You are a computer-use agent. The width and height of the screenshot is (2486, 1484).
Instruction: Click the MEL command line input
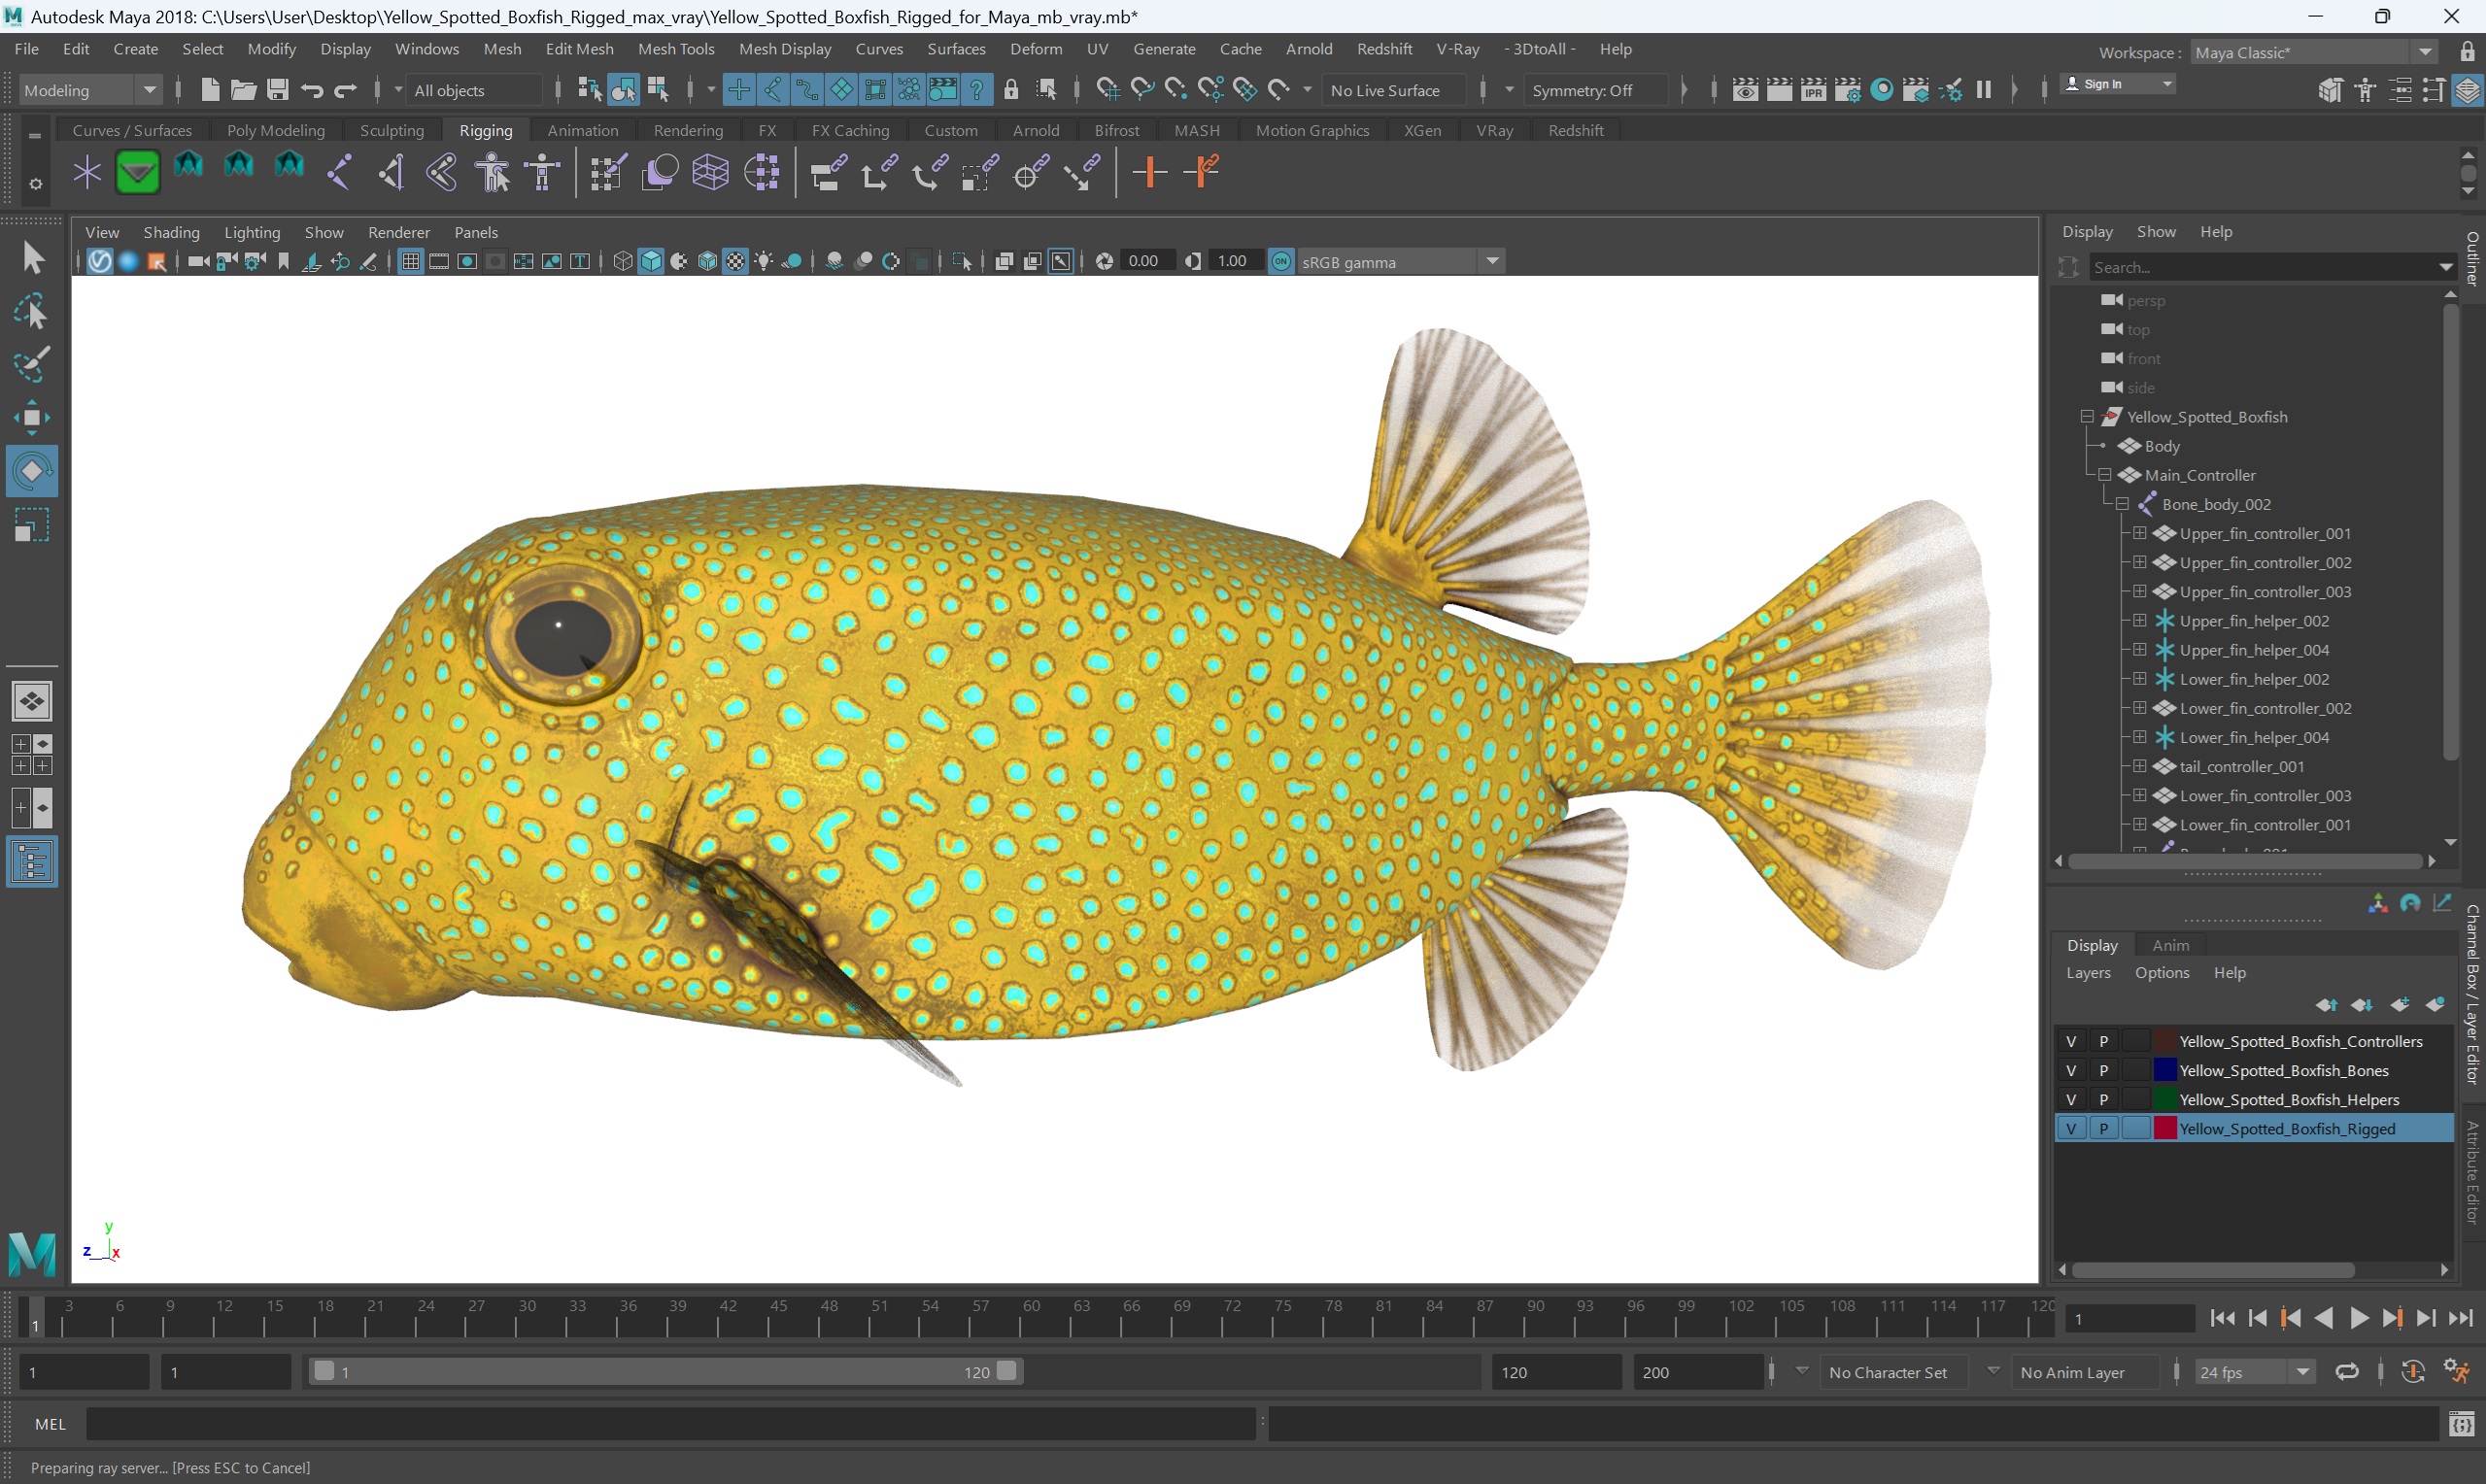coord(670,1424)
